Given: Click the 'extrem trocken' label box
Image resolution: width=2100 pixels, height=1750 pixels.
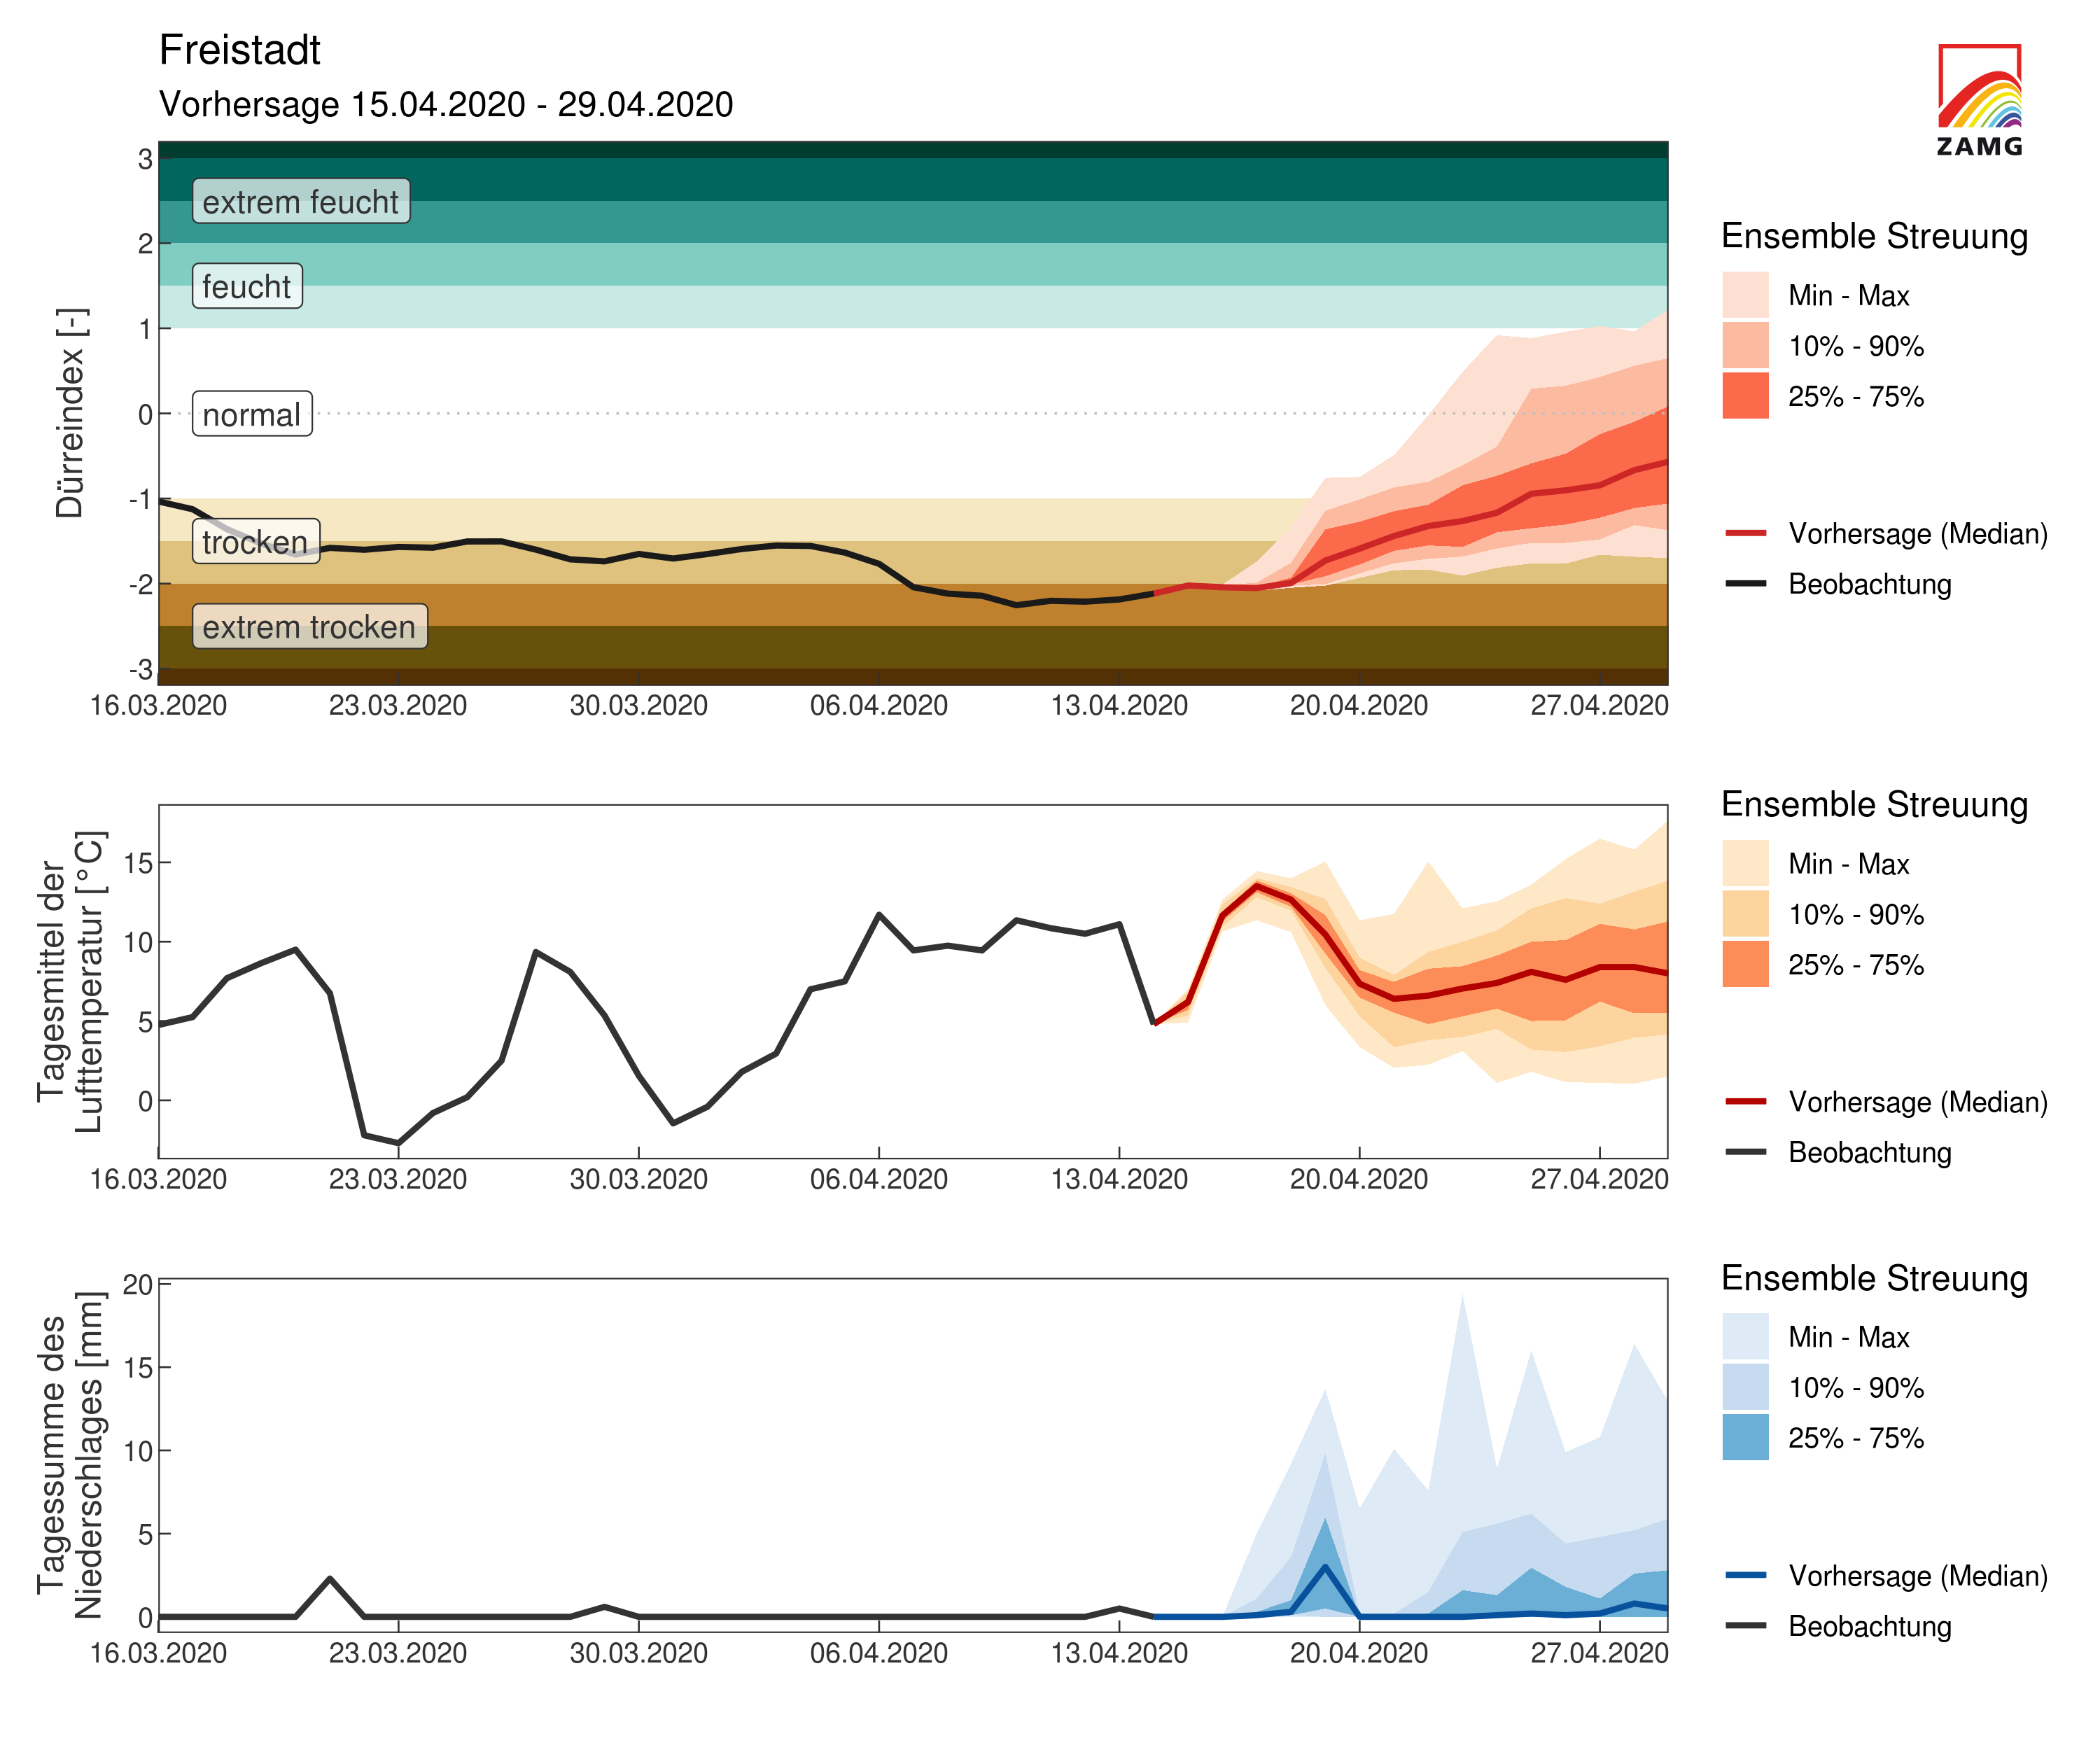Looking at the screenshot, I should click(310, 626).
